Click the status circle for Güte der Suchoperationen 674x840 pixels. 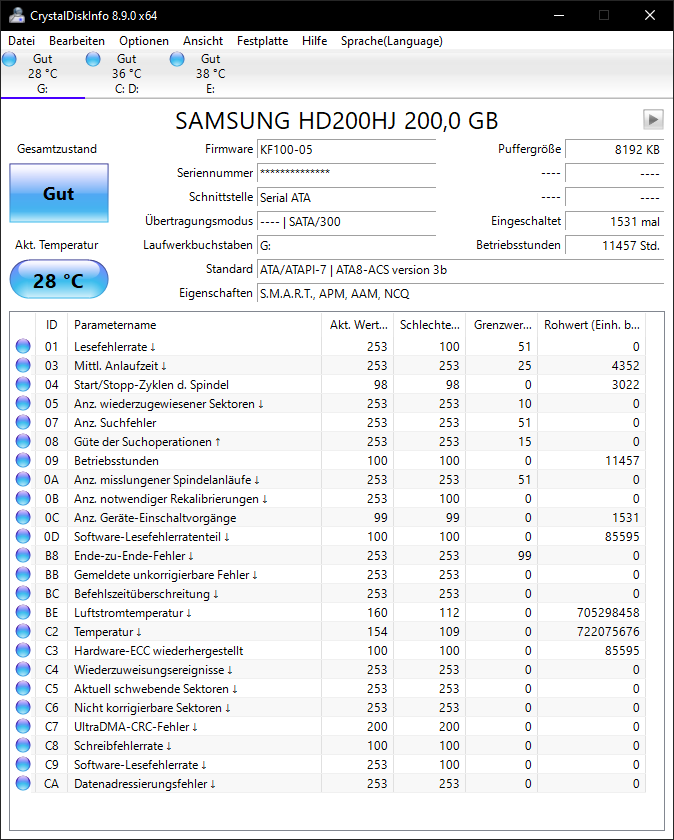point(23,441)
